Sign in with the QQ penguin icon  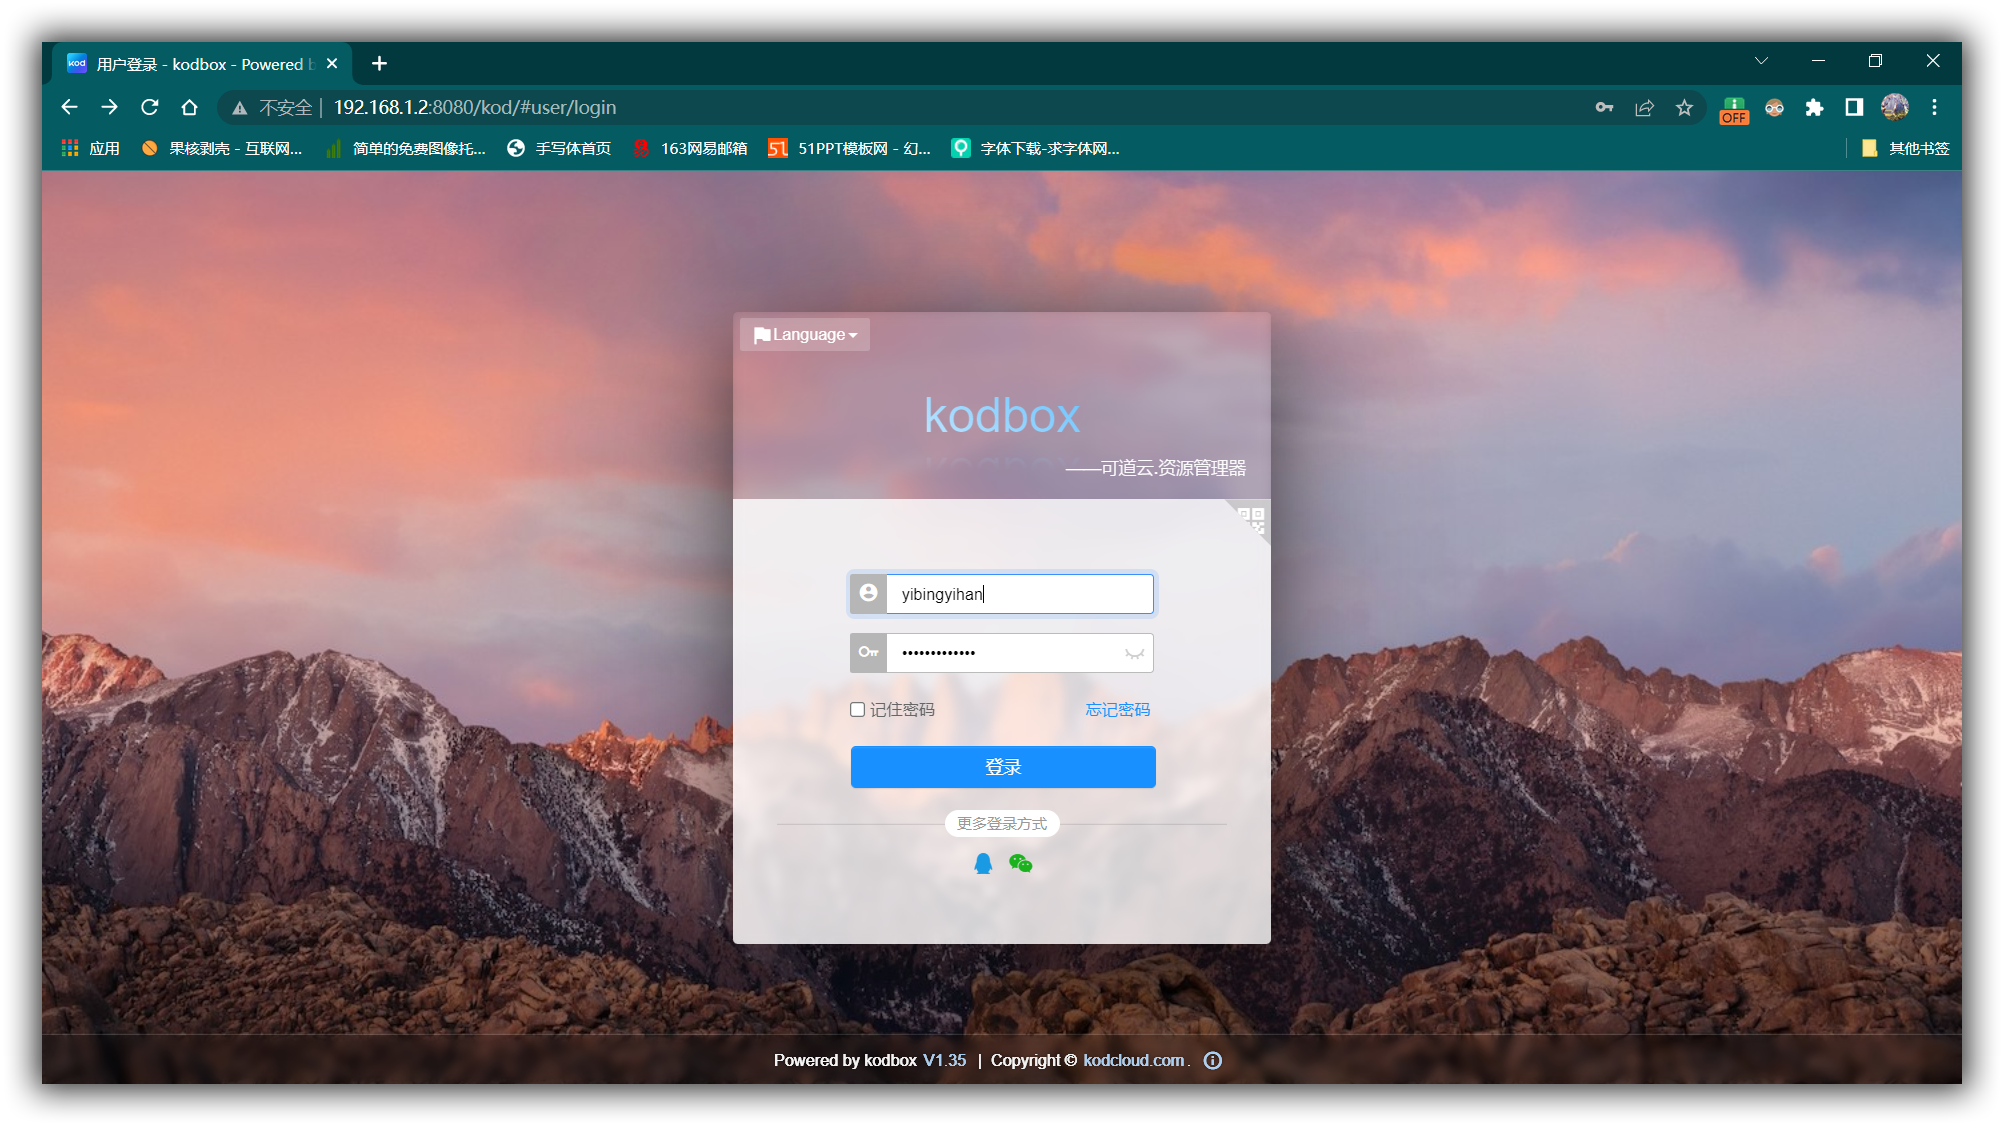(983, 864)
